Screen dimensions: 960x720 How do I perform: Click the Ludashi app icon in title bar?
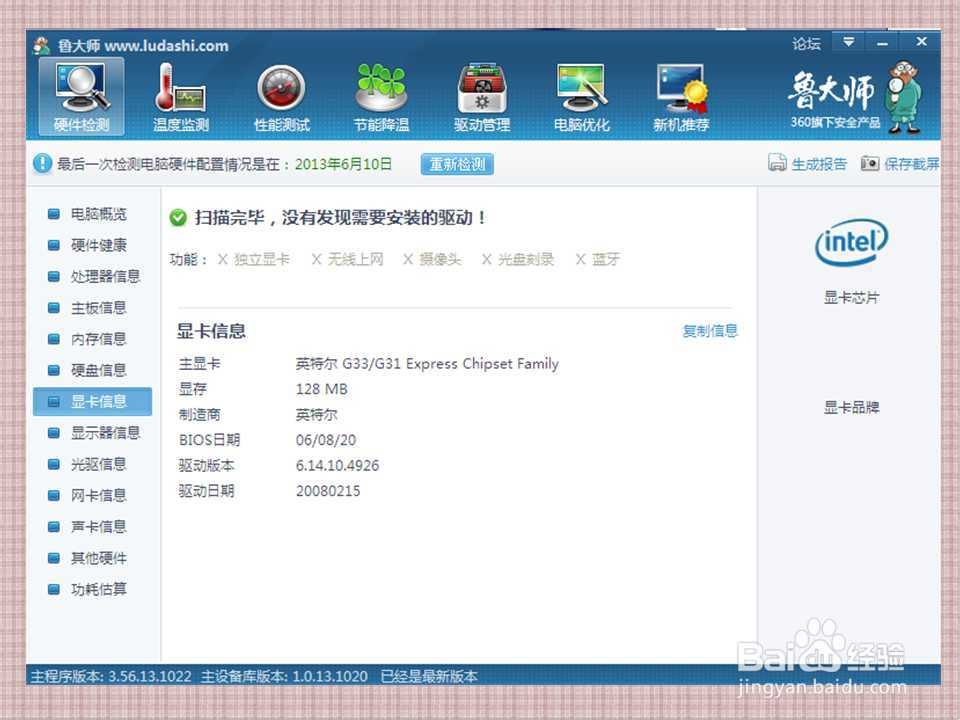pos(42,45)
